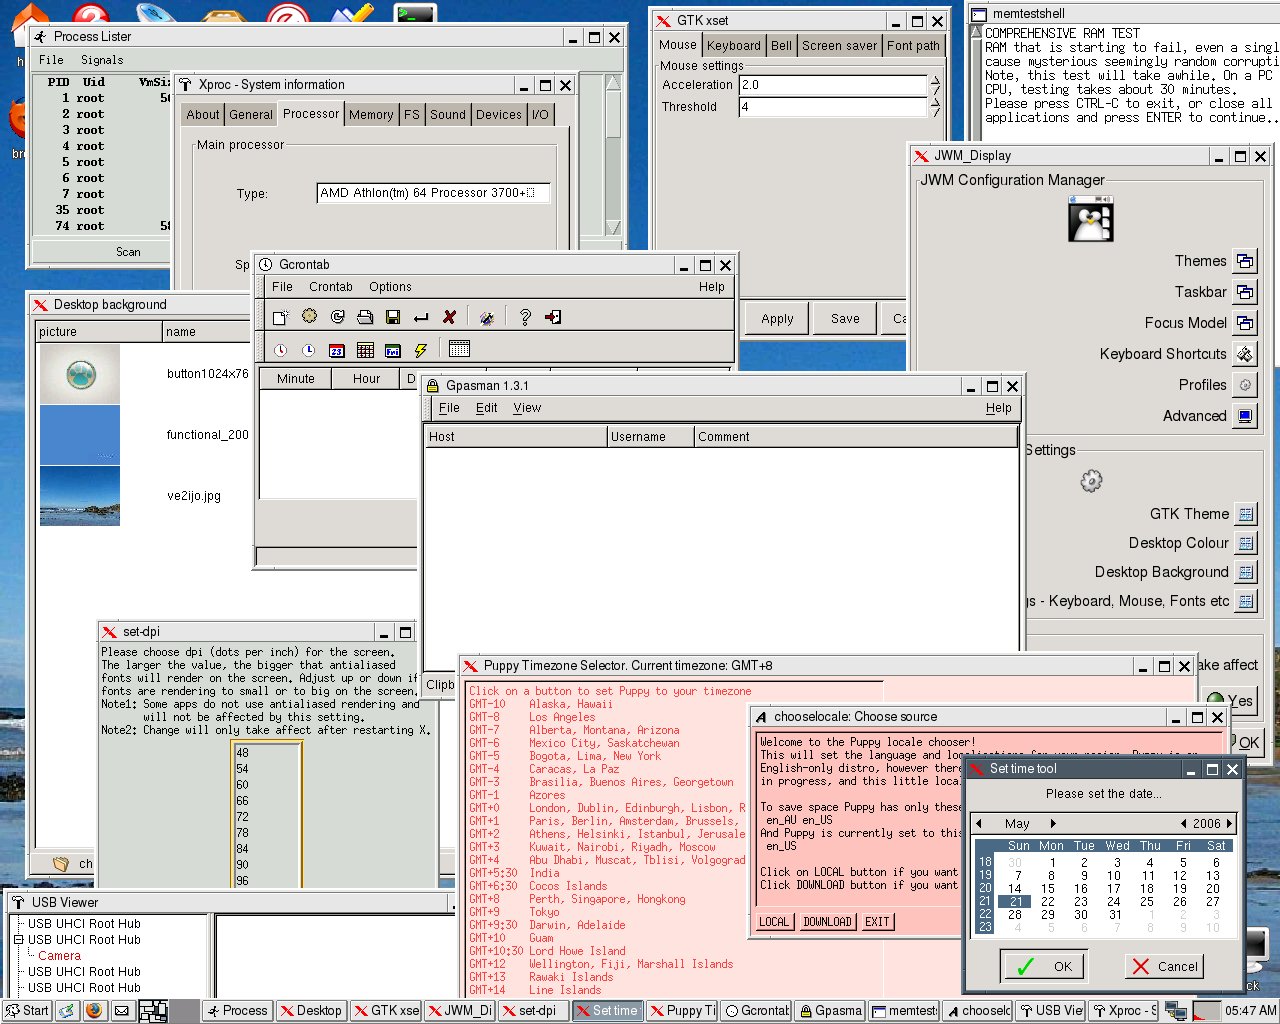This screenshot has height=1024, width=1280.
Task: Open the Signals menu in Process Lister
Action: [x=102, y=60]
